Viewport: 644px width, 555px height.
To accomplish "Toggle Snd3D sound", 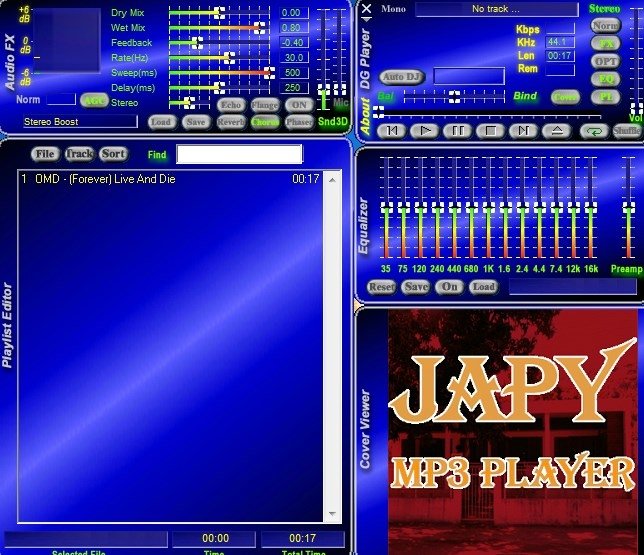I will point(333,122).
